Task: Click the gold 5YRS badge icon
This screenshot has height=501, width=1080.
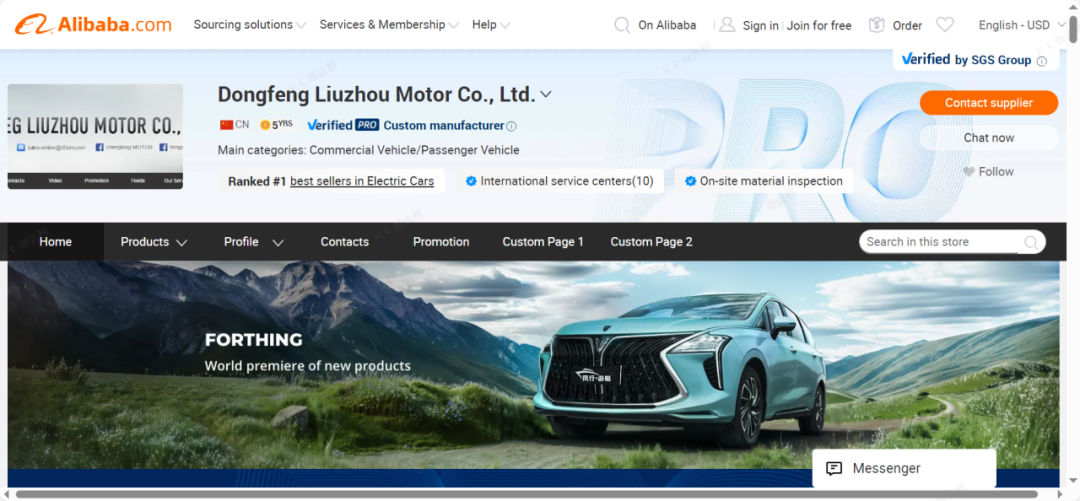Action: [265, 125]
